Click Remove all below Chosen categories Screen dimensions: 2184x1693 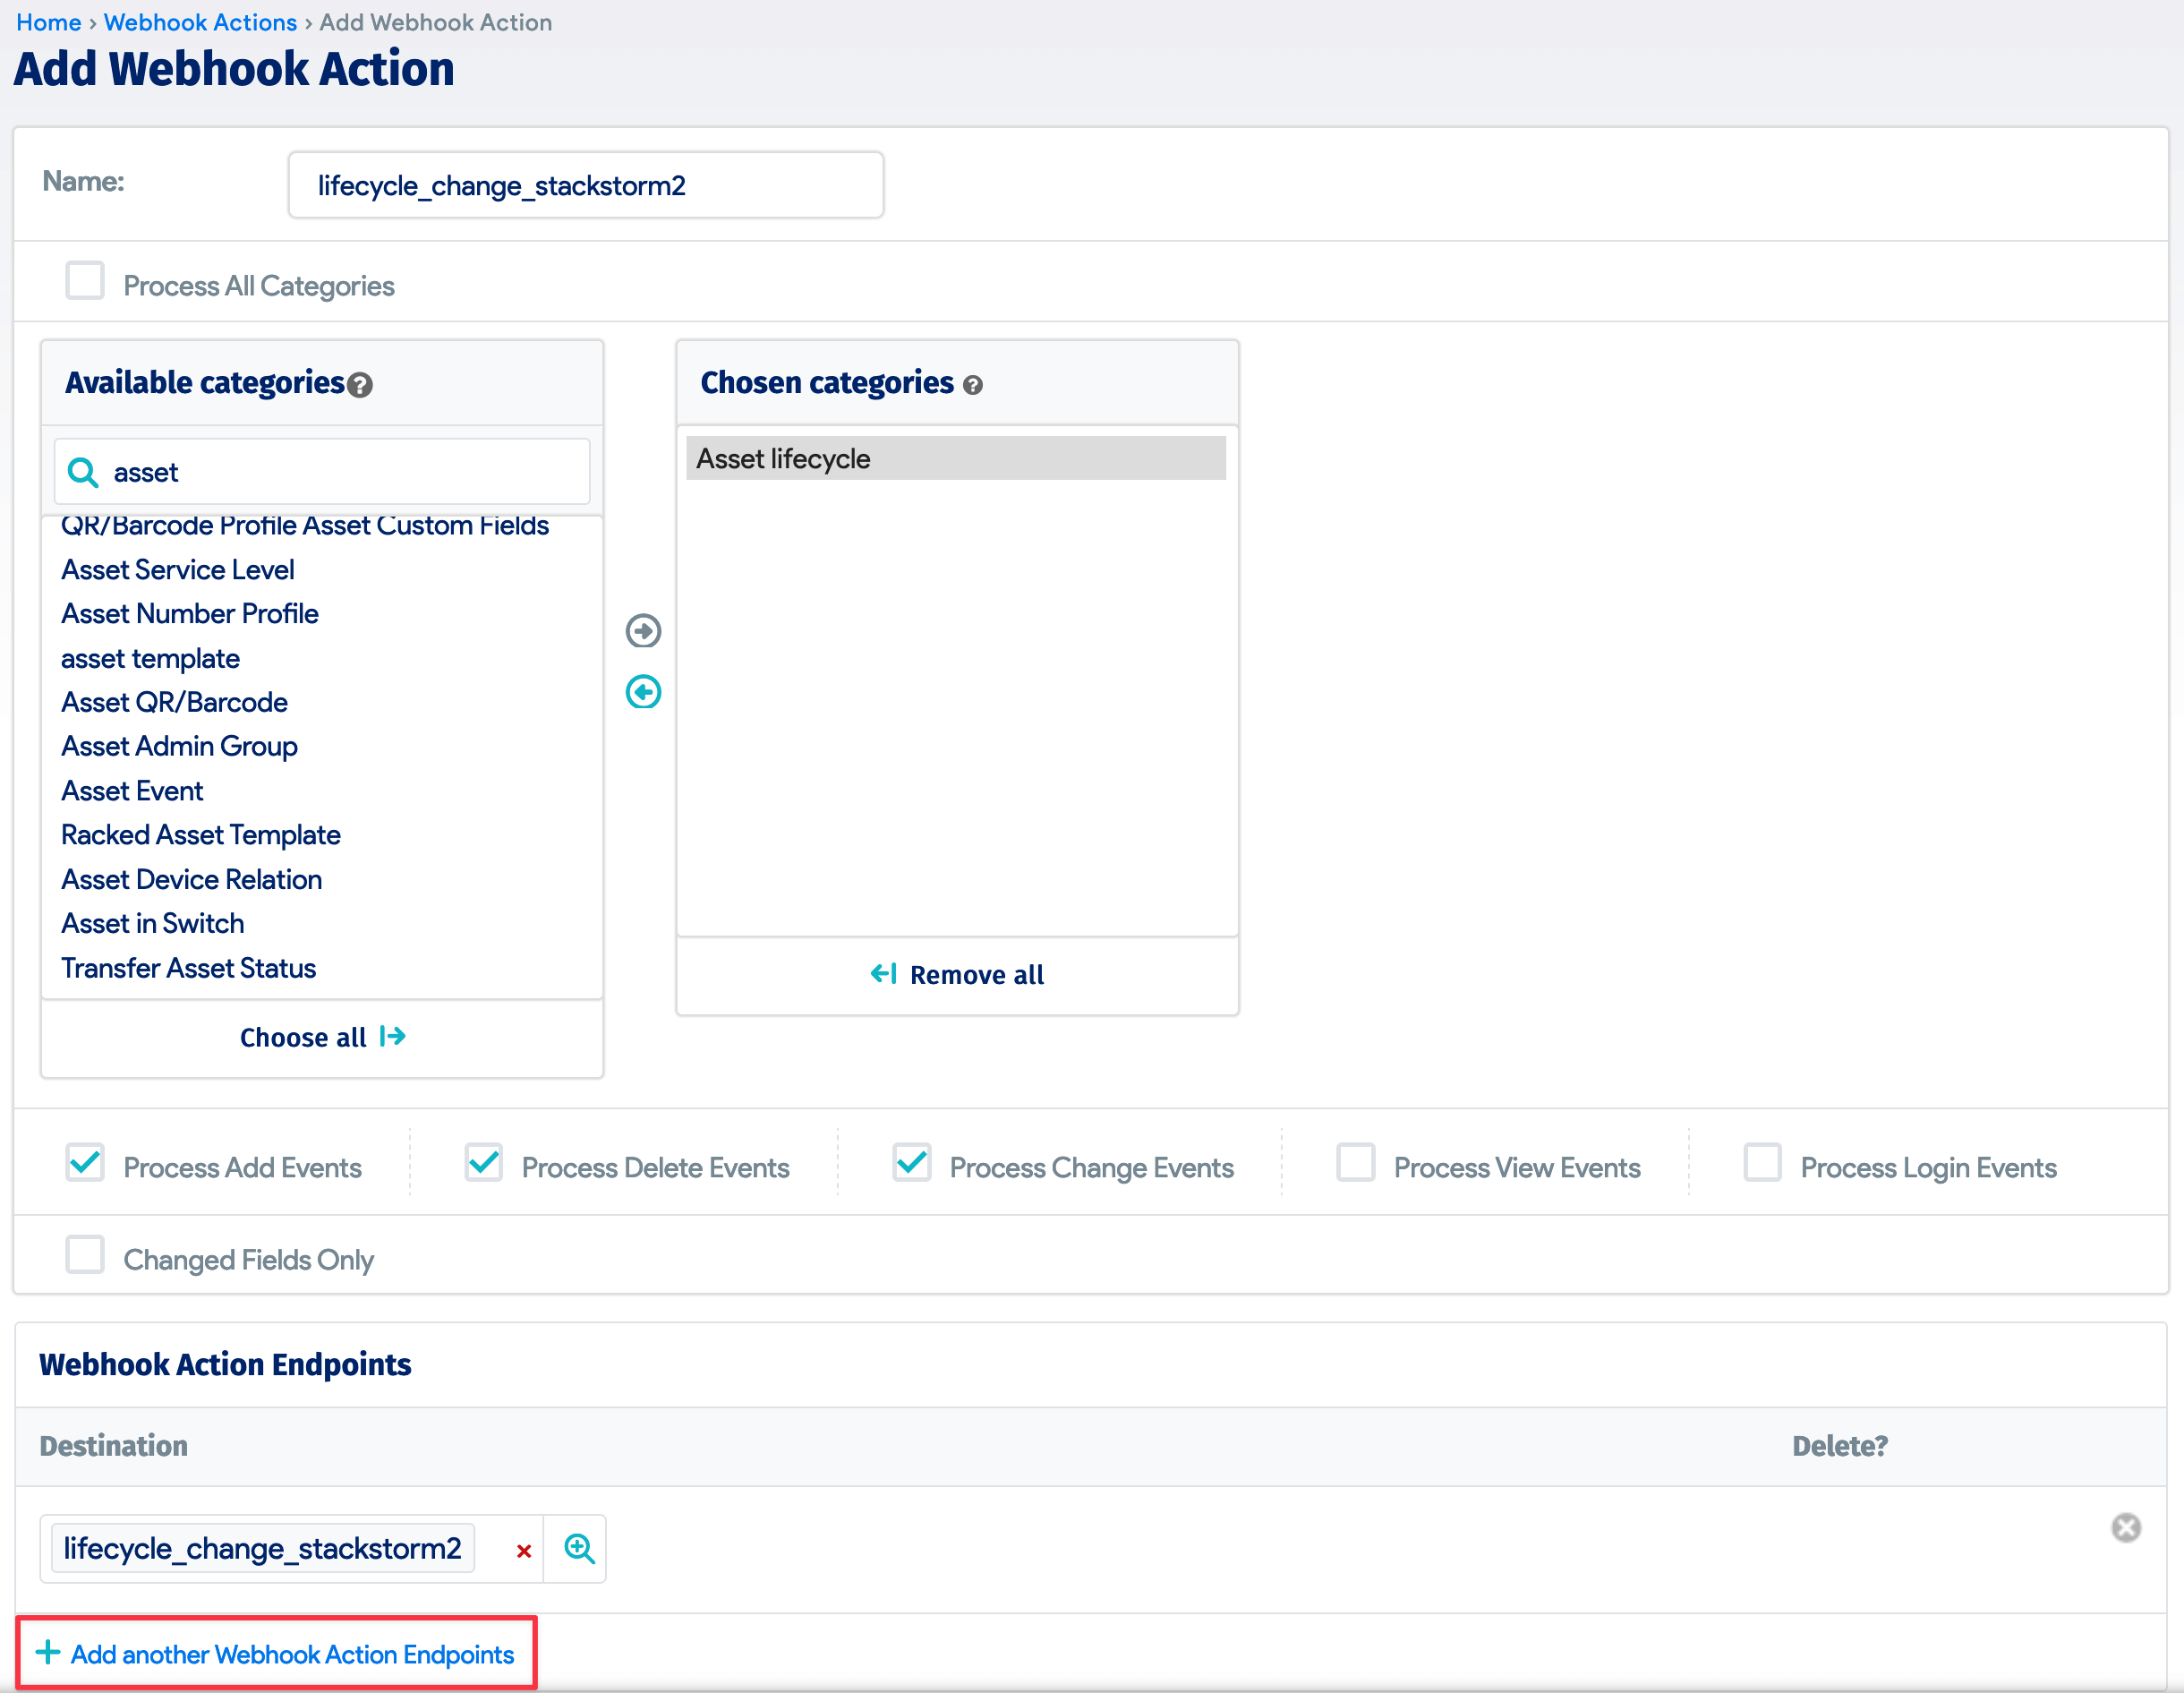(956, 974)
